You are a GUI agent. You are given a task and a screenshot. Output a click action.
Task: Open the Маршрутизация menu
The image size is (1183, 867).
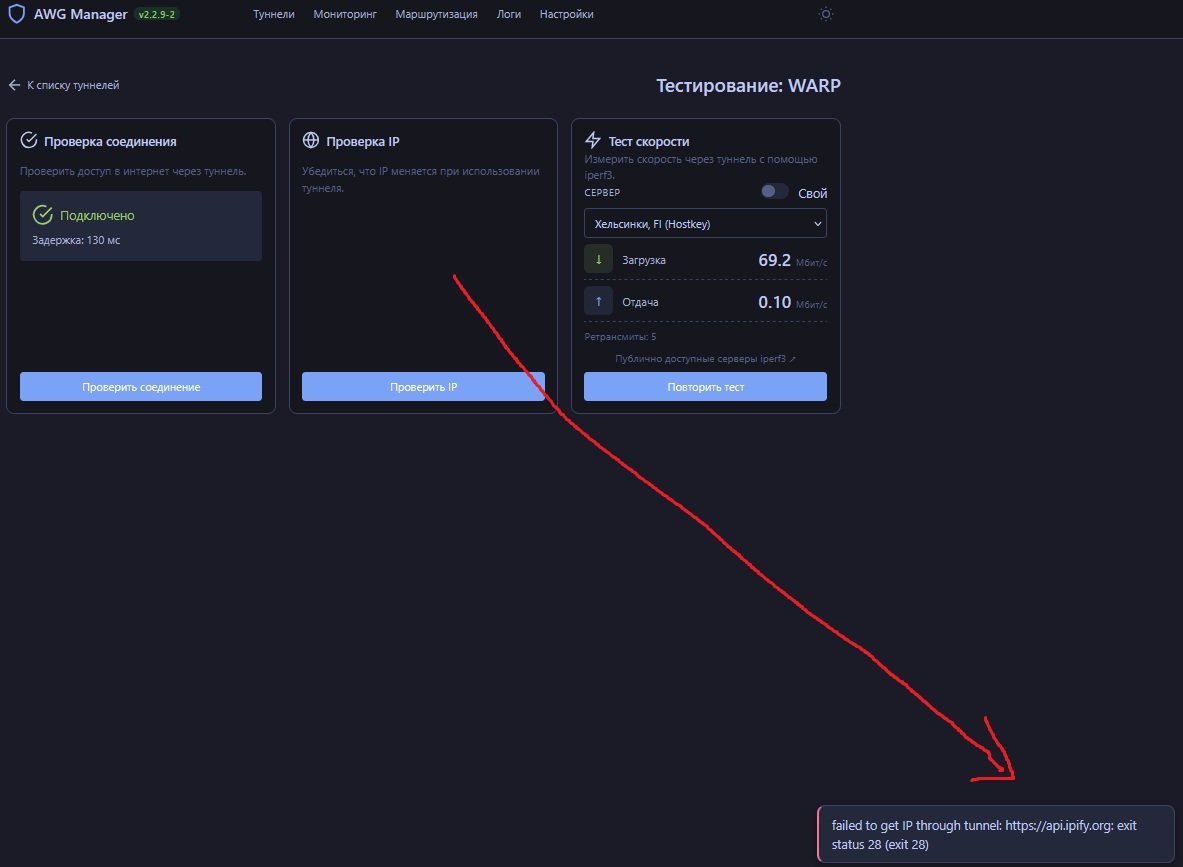(436, 15)
